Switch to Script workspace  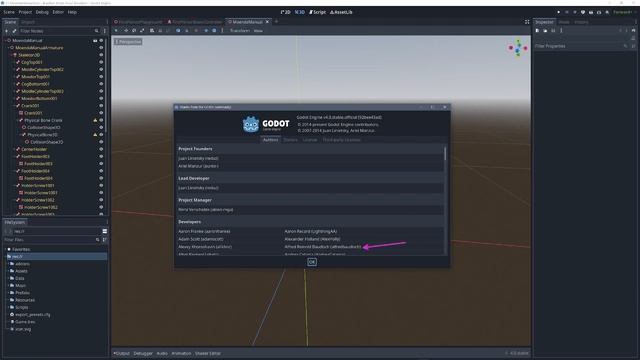pyautogui.click(x=317, y=12)
